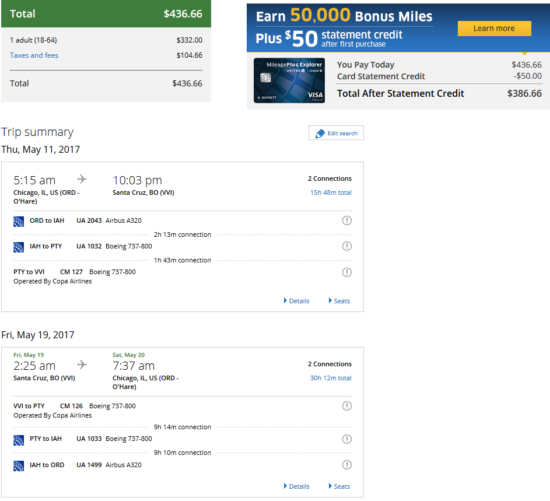Click the -$50.00 credit amount

528,76
